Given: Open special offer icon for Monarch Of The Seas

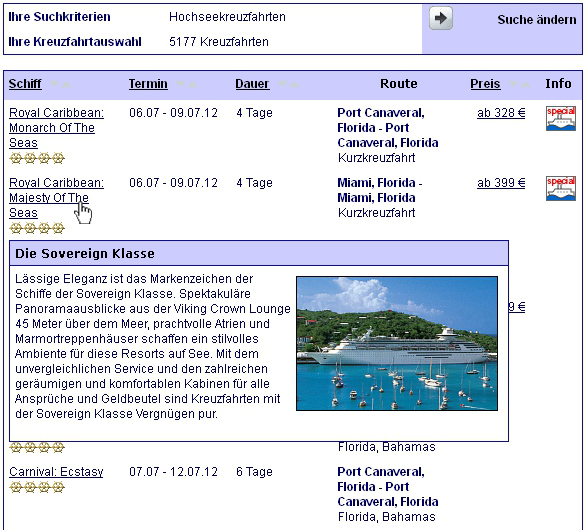Looking at the screenshot, I should point(561,118).
